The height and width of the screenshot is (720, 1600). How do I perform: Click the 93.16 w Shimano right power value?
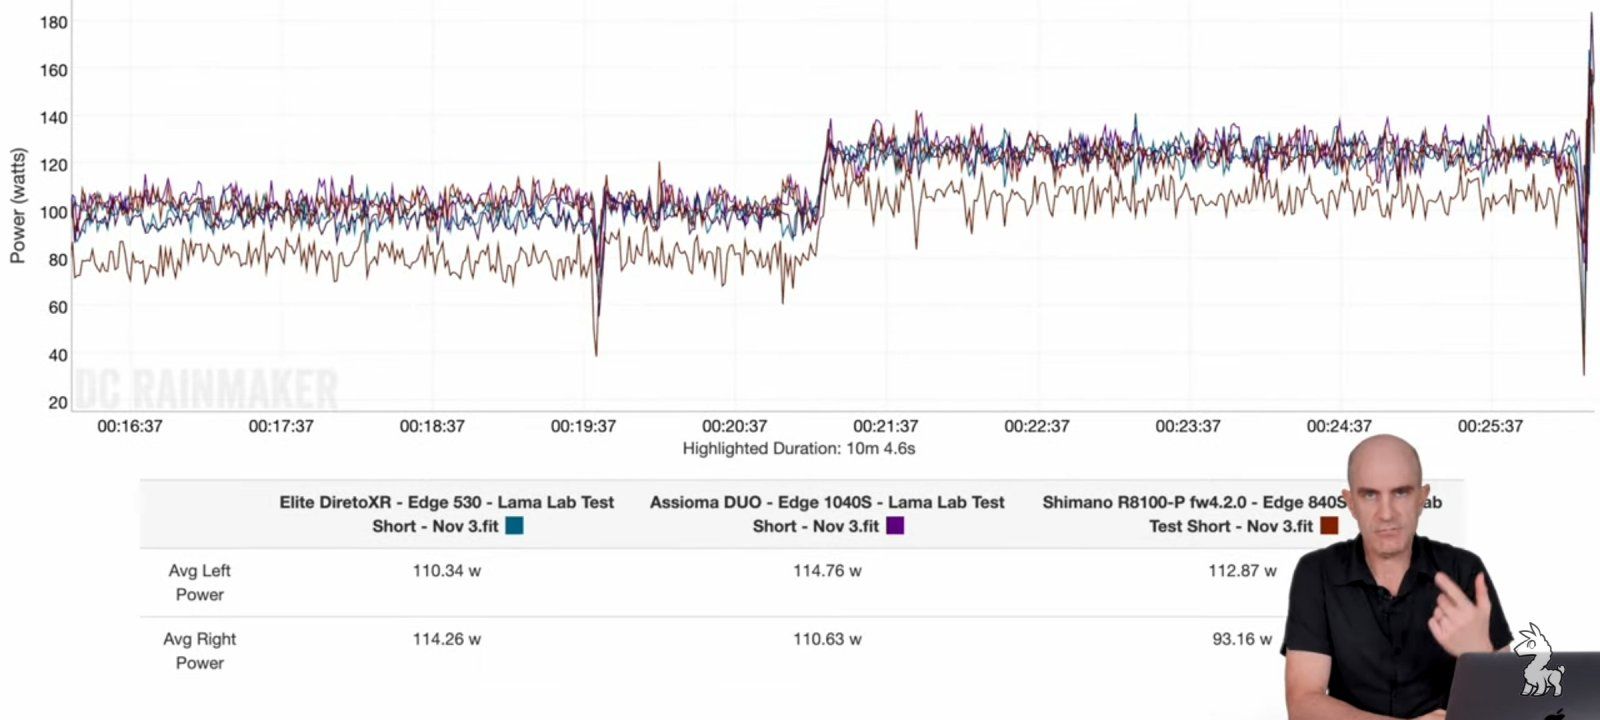click(x=1242, y=639)
